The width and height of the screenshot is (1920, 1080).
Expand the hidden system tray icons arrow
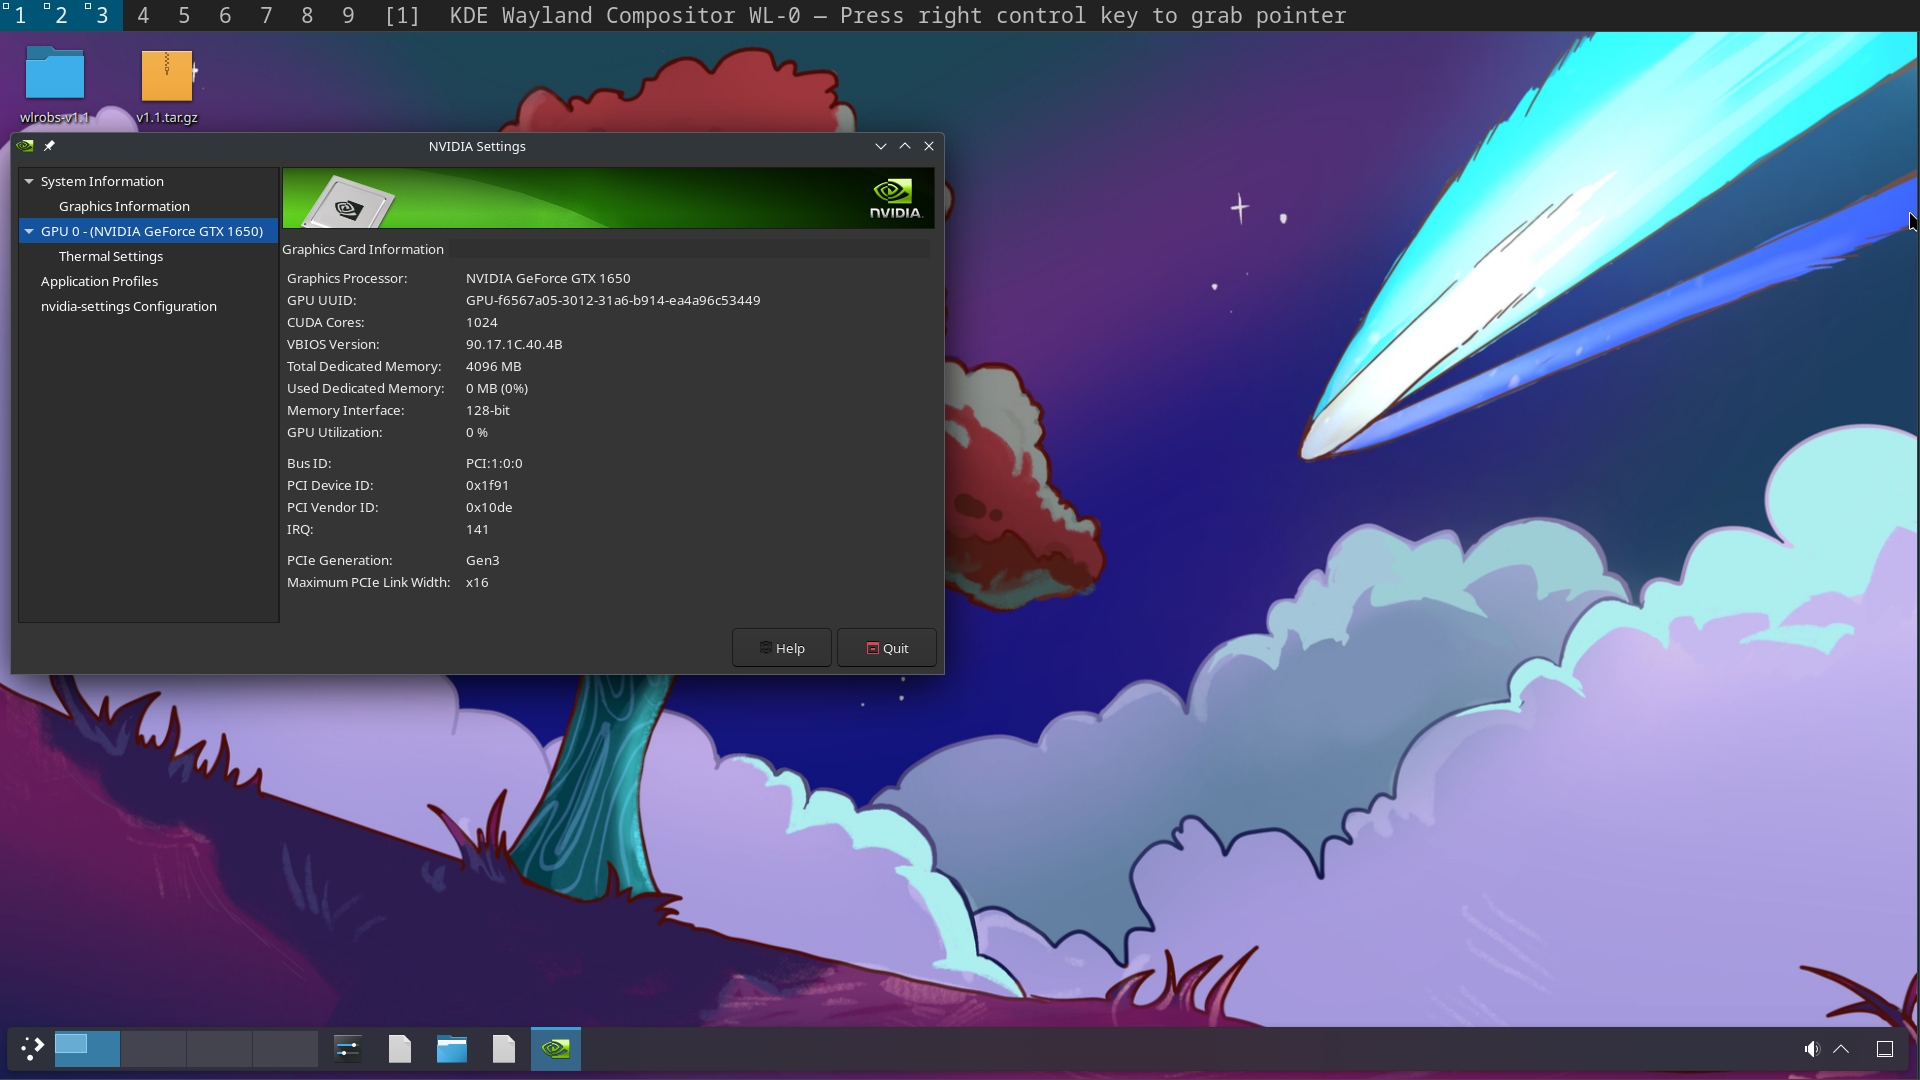(1841, 1049)
